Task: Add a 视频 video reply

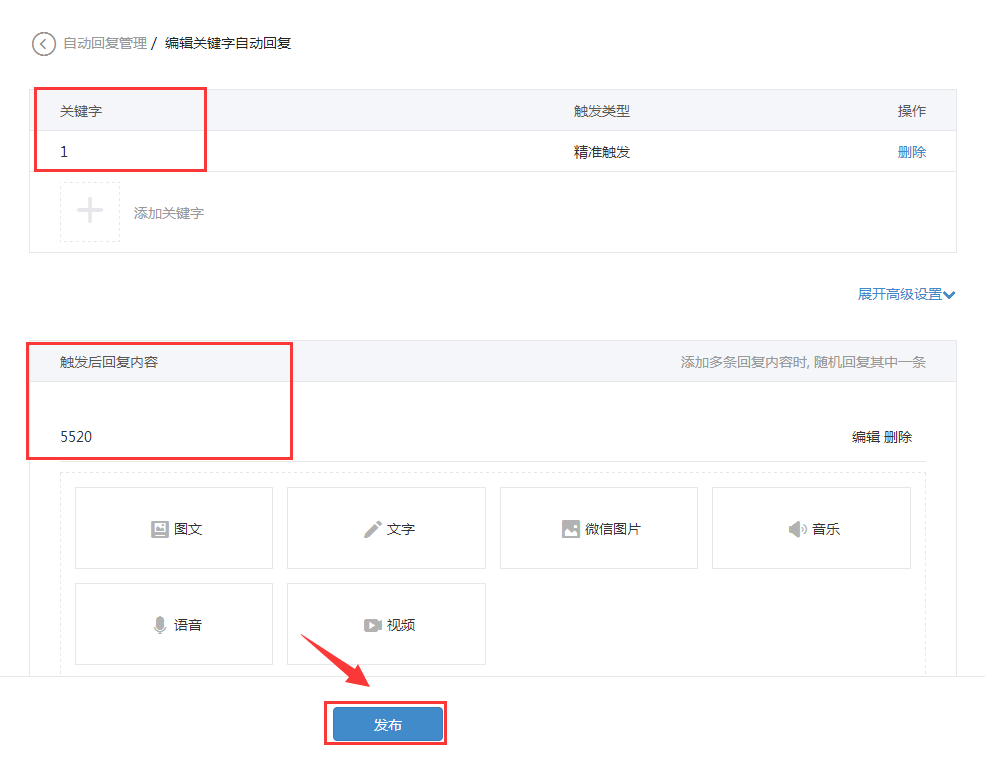Action: [386, 624]
